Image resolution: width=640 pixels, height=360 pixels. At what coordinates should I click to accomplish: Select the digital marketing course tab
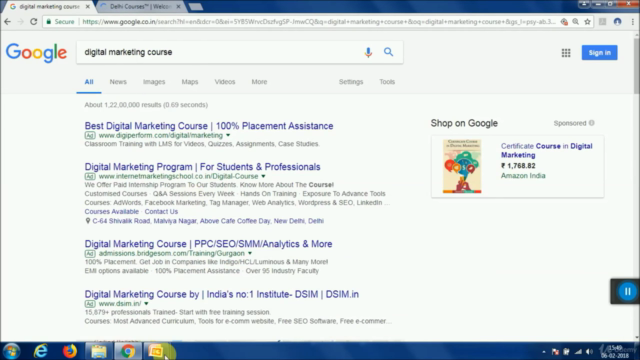[49, 7]
